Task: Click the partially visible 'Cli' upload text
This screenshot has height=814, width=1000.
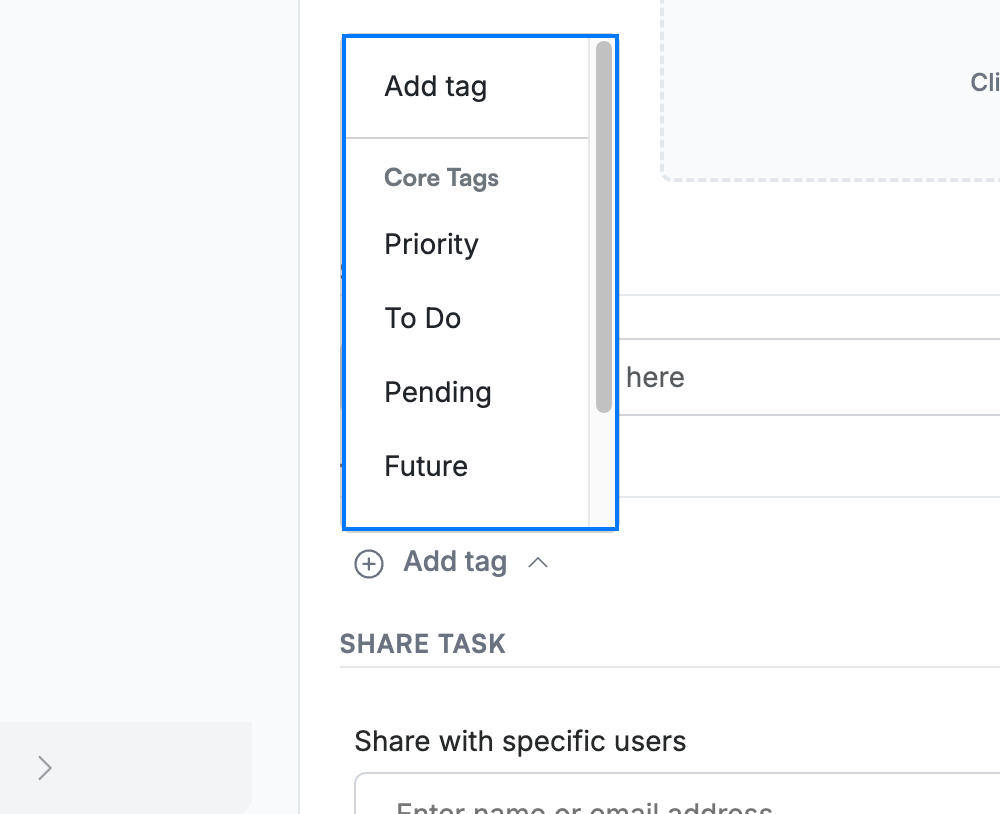Action: pyautogui.click(x=985, y=82)
